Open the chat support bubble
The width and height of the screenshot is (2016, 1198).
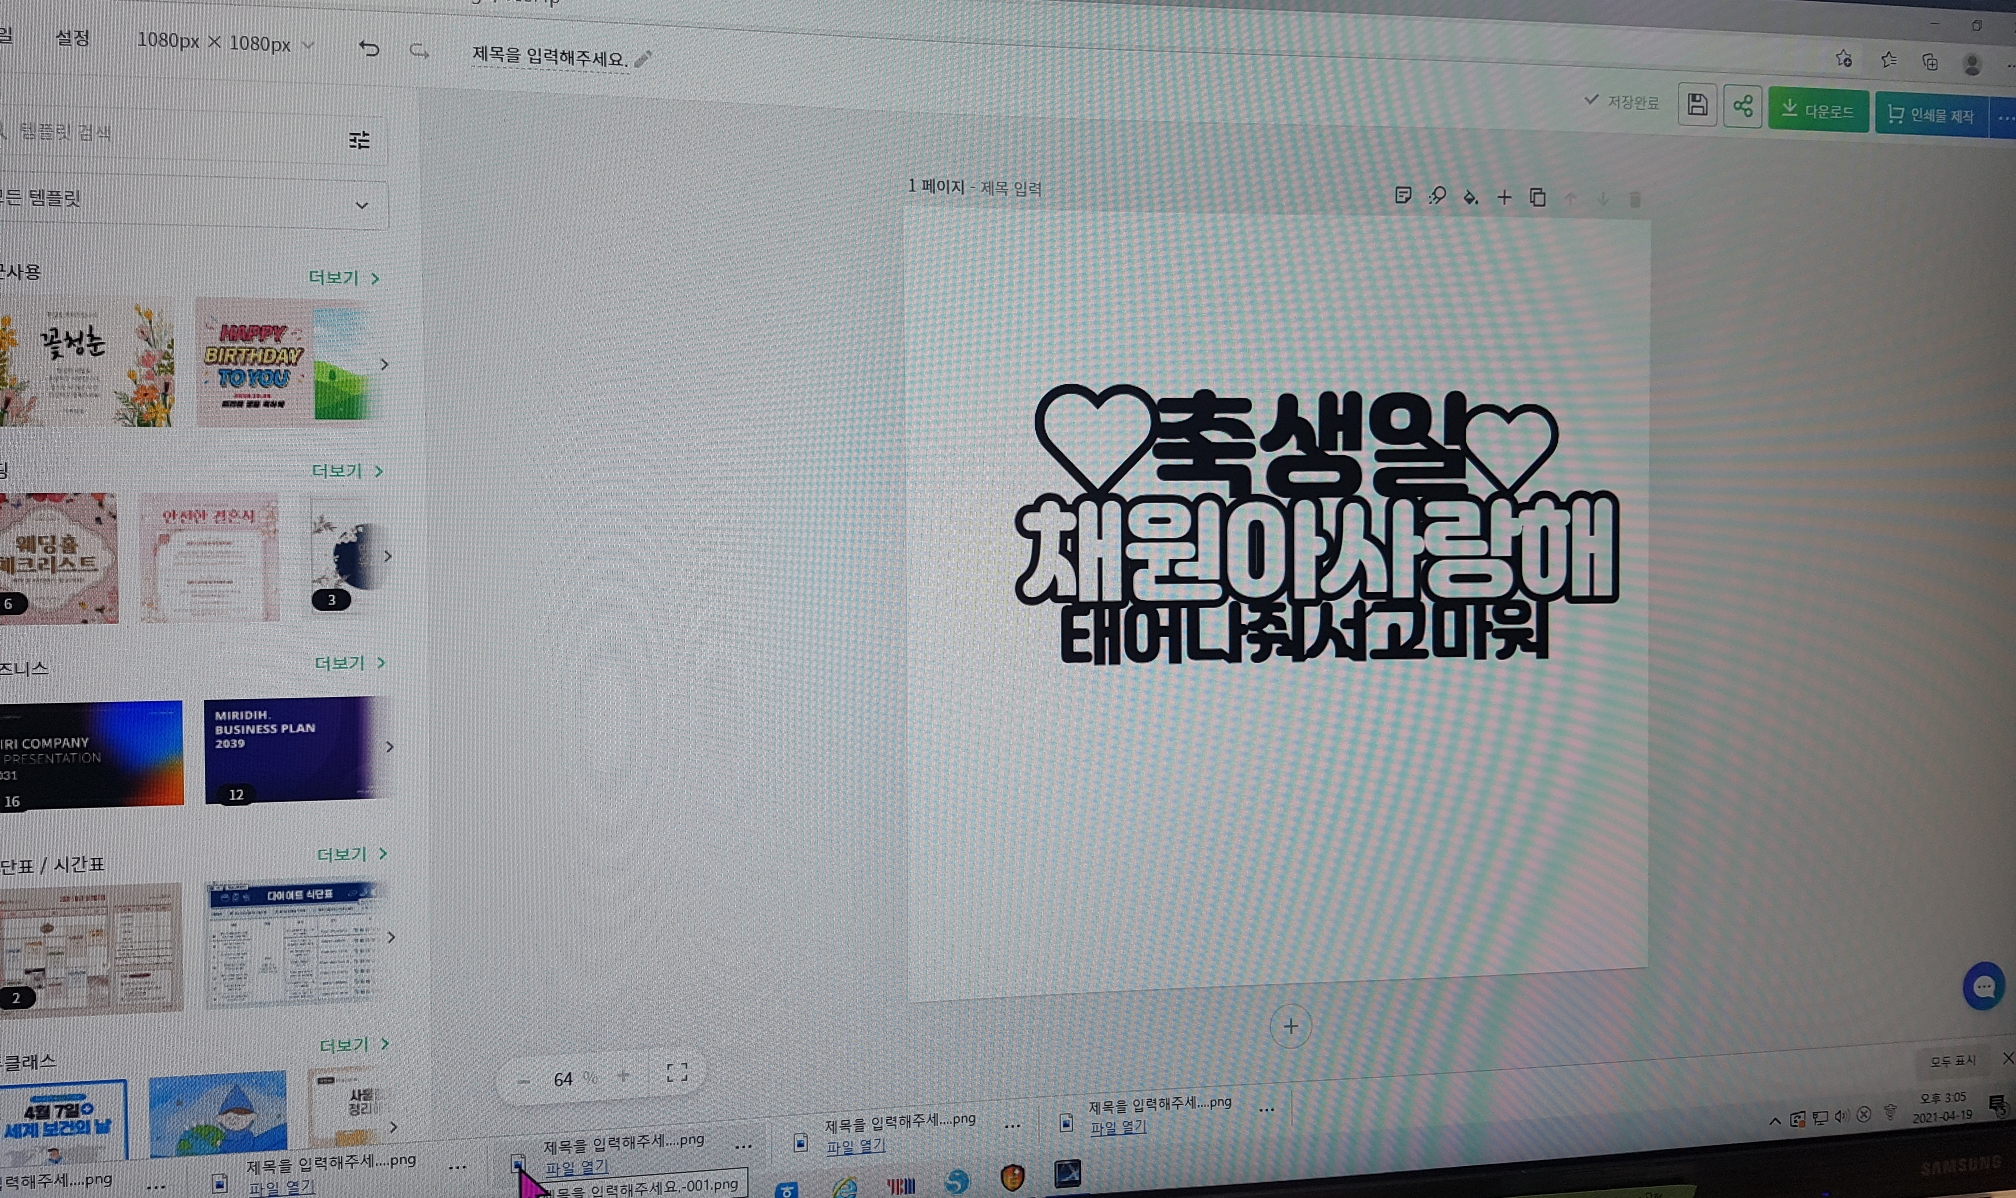(x=1984, y=987)
